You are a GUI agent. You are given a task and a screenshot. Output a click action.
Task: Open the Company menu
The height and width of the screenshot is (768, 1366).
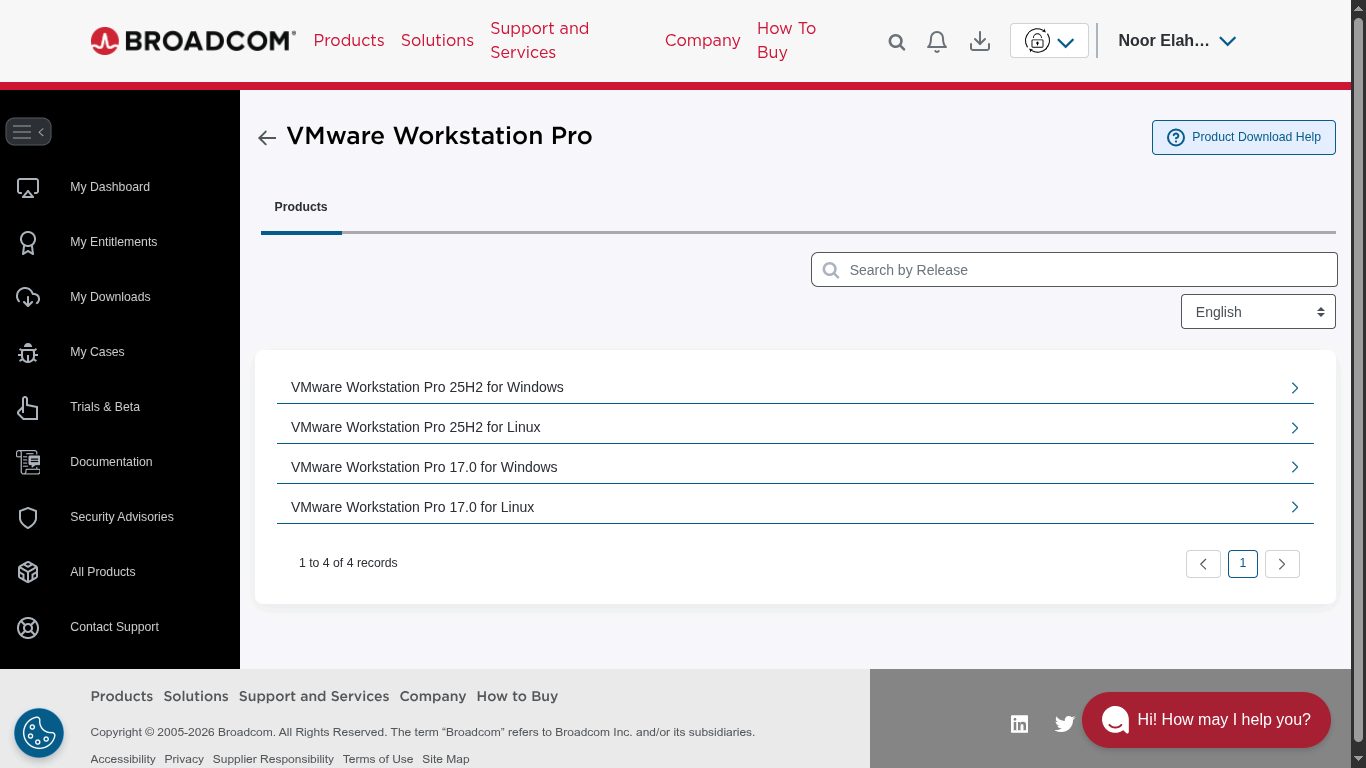tap(702, 41)
